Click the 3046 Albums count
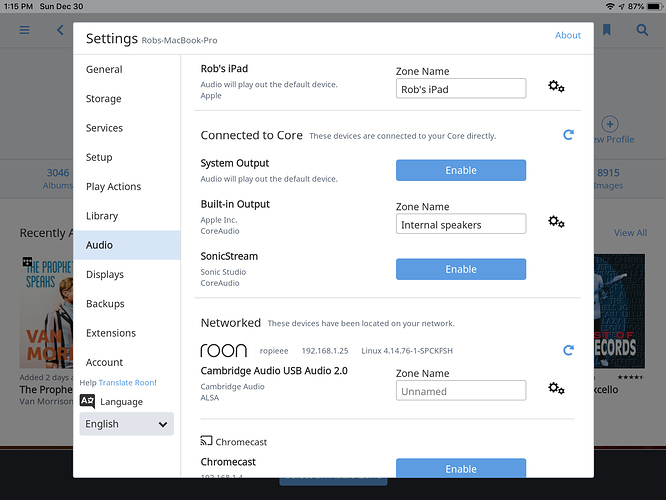This screenshot has height=500, width=666. click(x=58, y=178)
